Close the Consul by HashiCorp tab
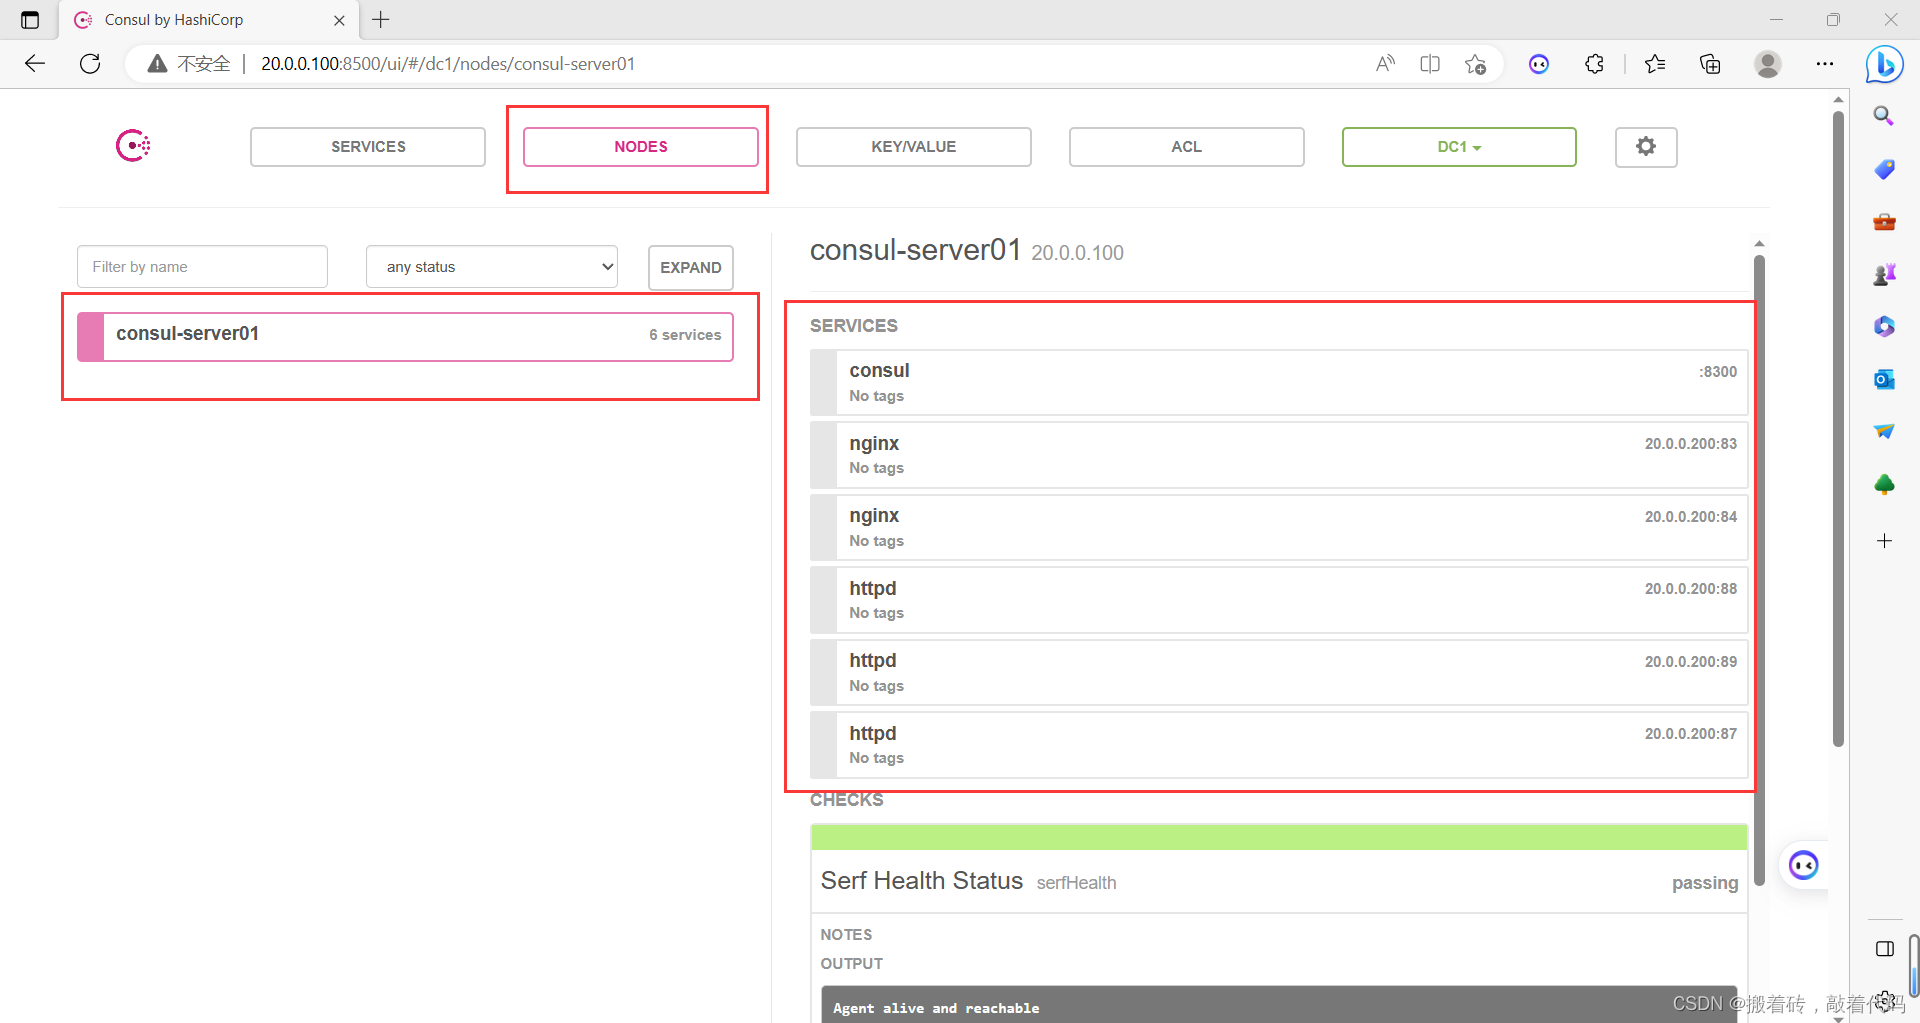Viewport: 1920px width, 1023px height. (339, 20)
